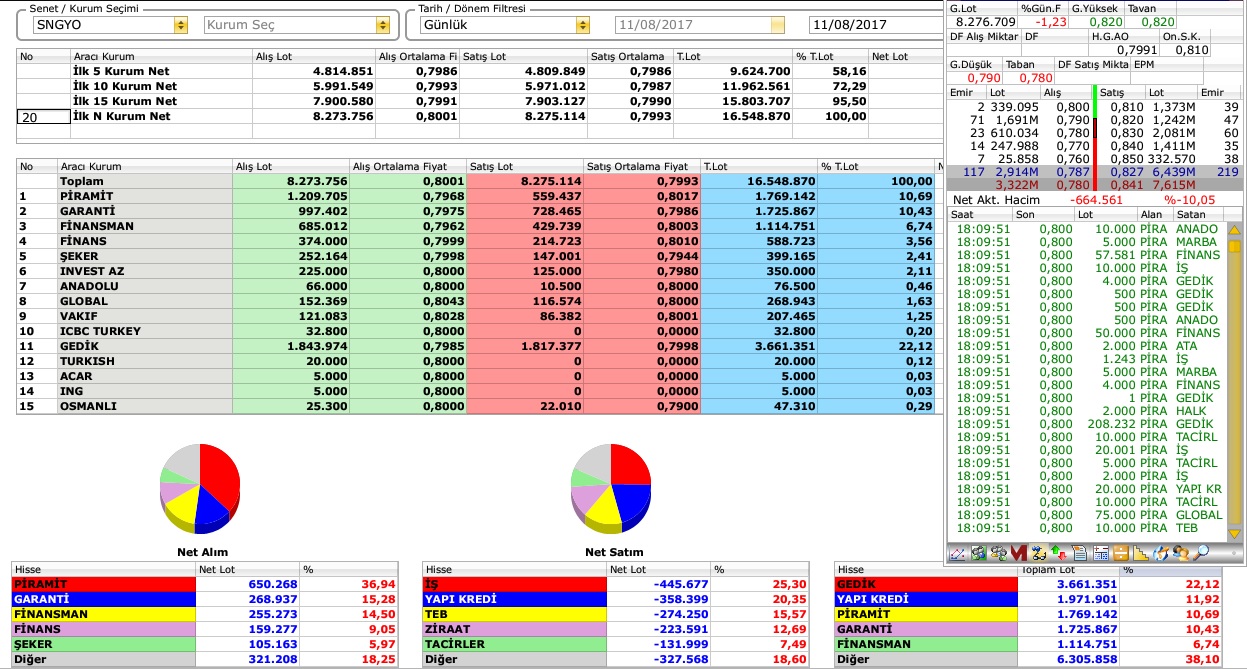The image size is (1247, 669).
Task: Click the Aracı Kurum header in the broker table
Action: coord(144,166)
